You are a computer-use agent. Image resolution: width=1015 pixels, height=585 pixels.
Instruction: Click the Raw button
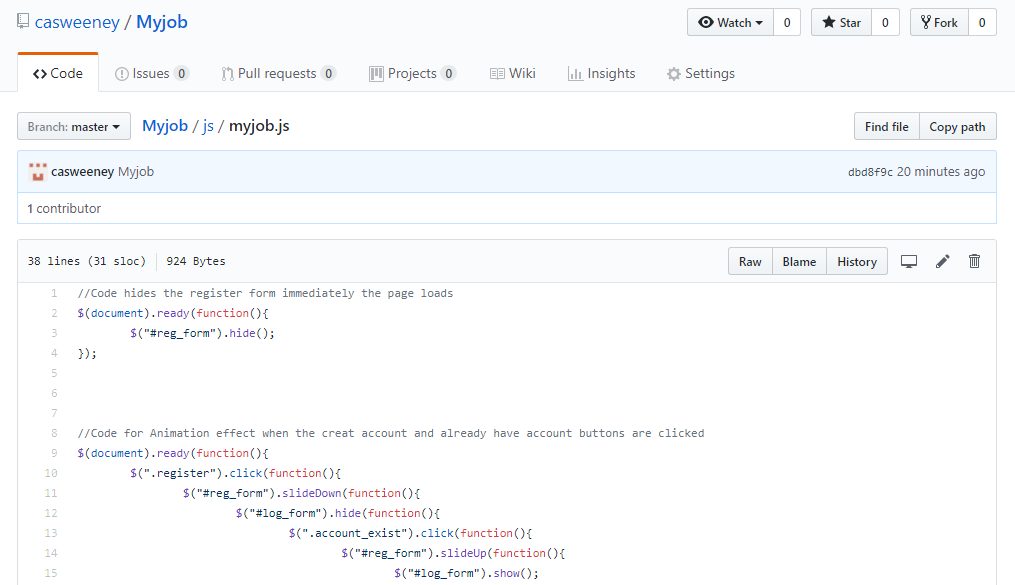[x=750, y=262]
